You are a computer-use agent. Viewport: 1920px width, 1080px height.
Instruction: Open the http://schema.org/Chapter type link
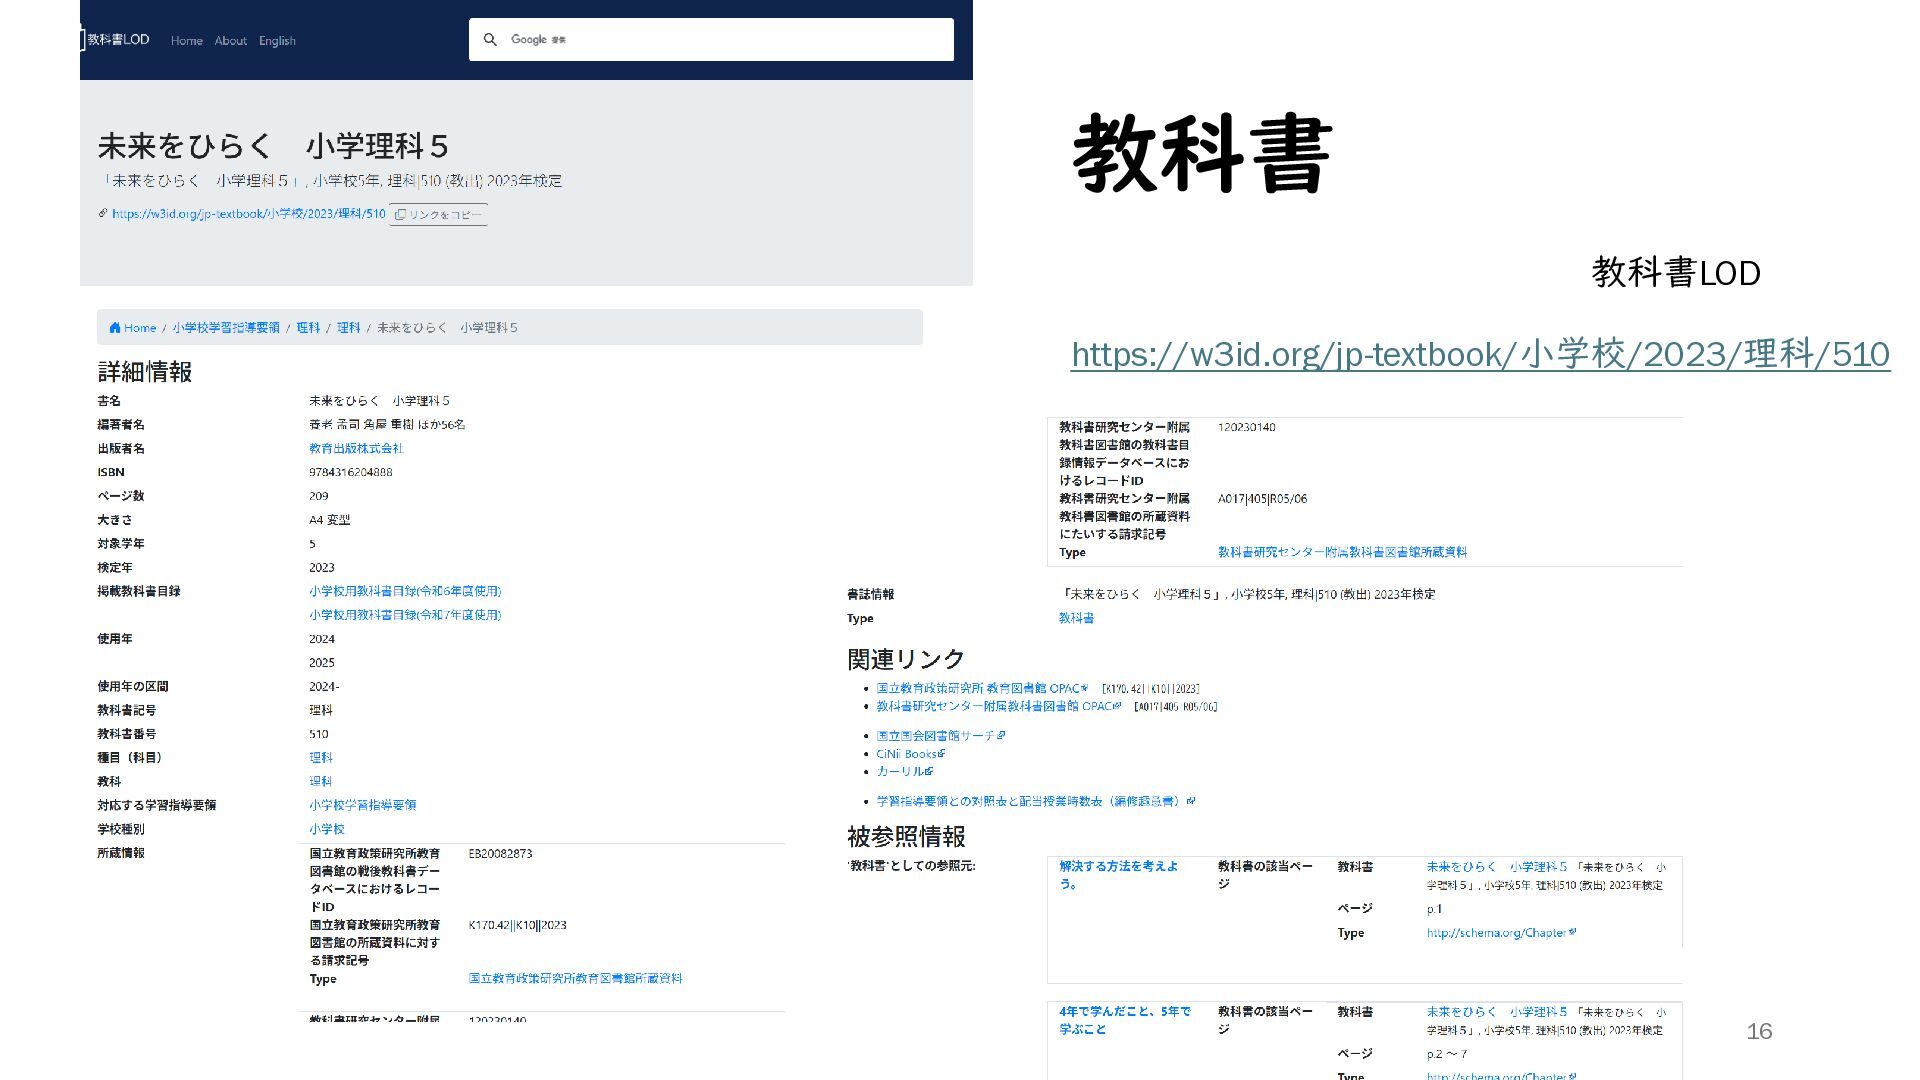(1495, 933)
